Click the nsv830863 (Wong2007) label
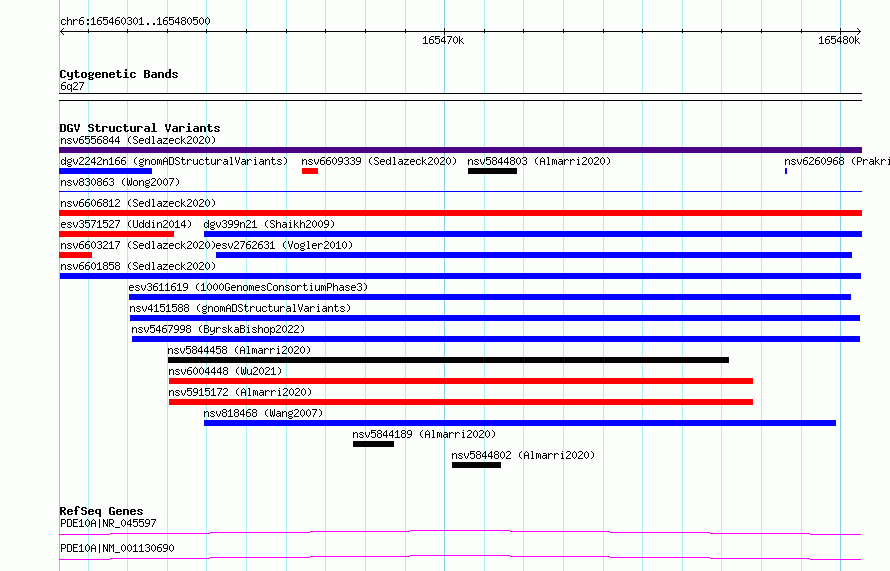 click(x=120, y=182)
